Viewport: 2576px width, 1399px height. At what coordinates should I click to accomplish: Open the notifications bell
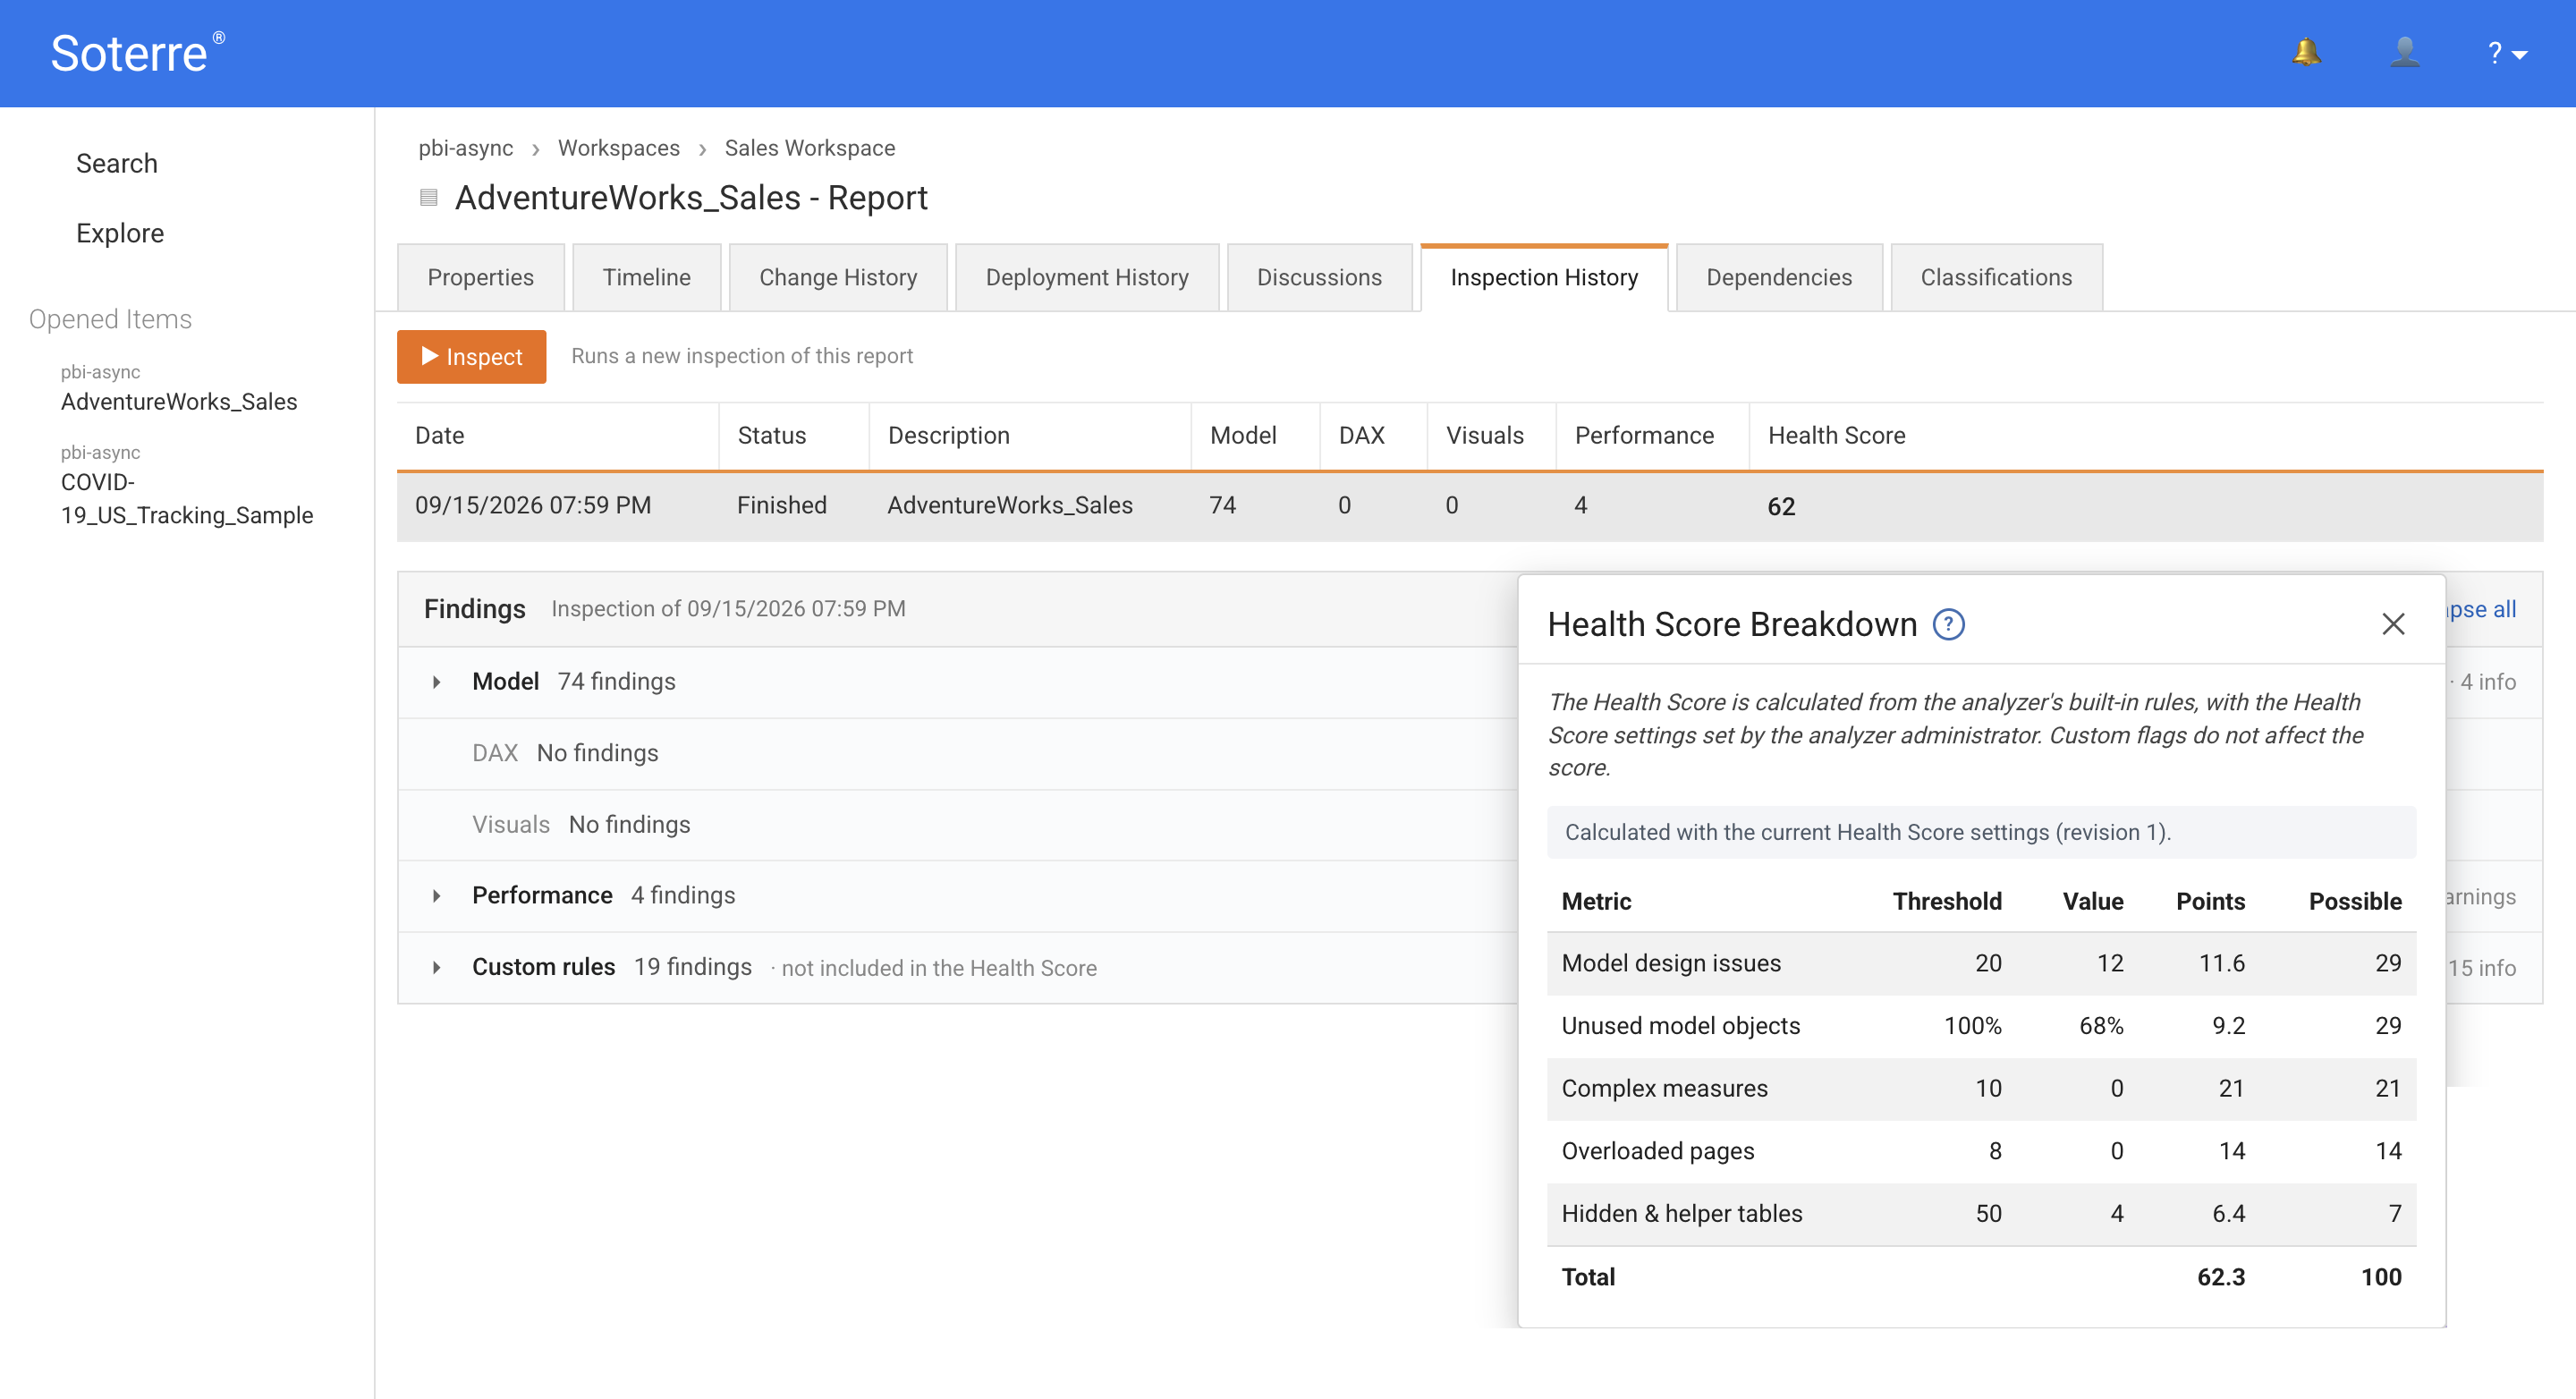(2306, 52)
